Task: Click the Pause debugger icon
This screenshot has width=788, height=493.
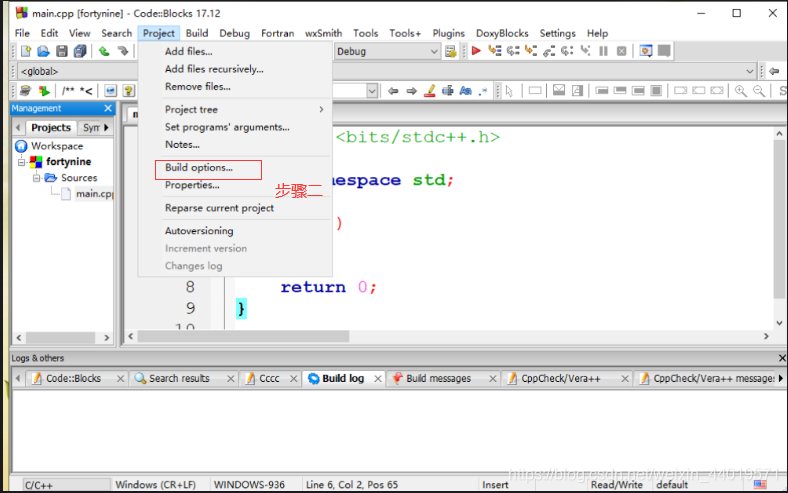Action: [x=604, y=51]
